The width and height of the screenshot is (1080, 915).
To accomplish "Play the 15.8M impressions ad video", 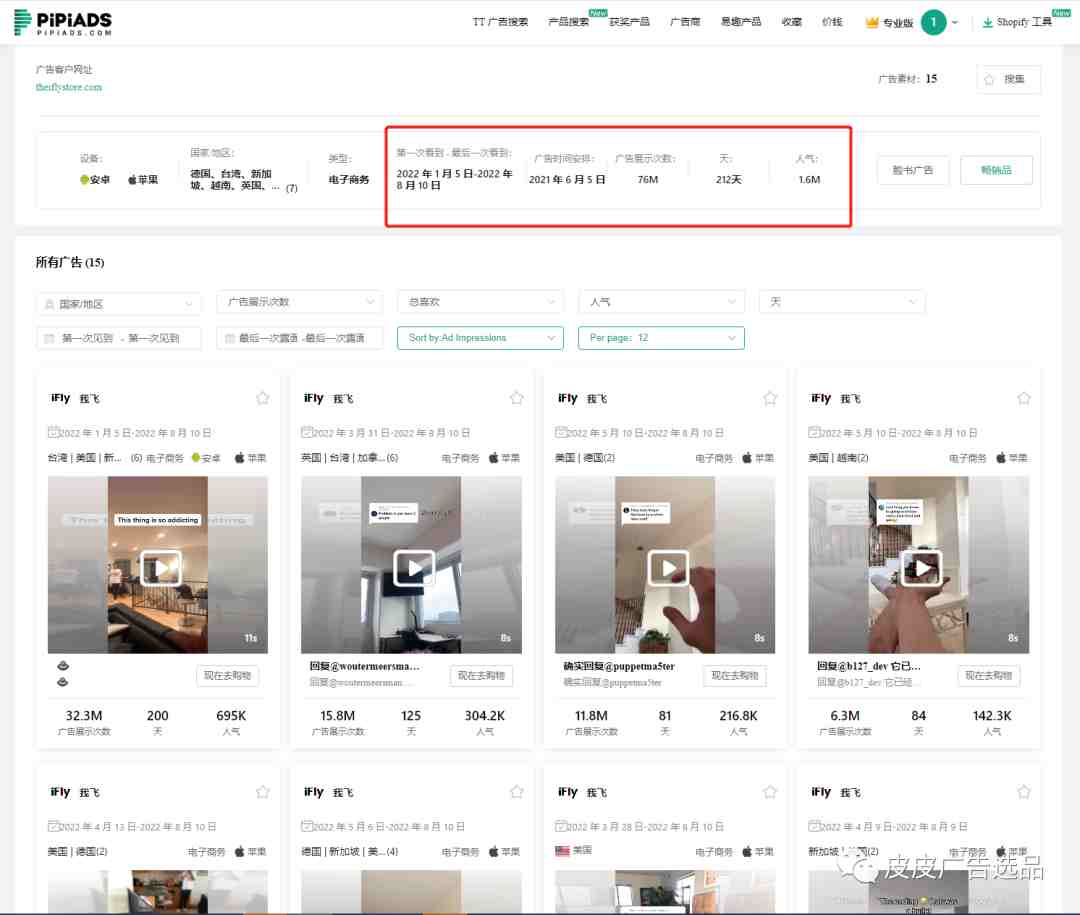I will point(414,568).
